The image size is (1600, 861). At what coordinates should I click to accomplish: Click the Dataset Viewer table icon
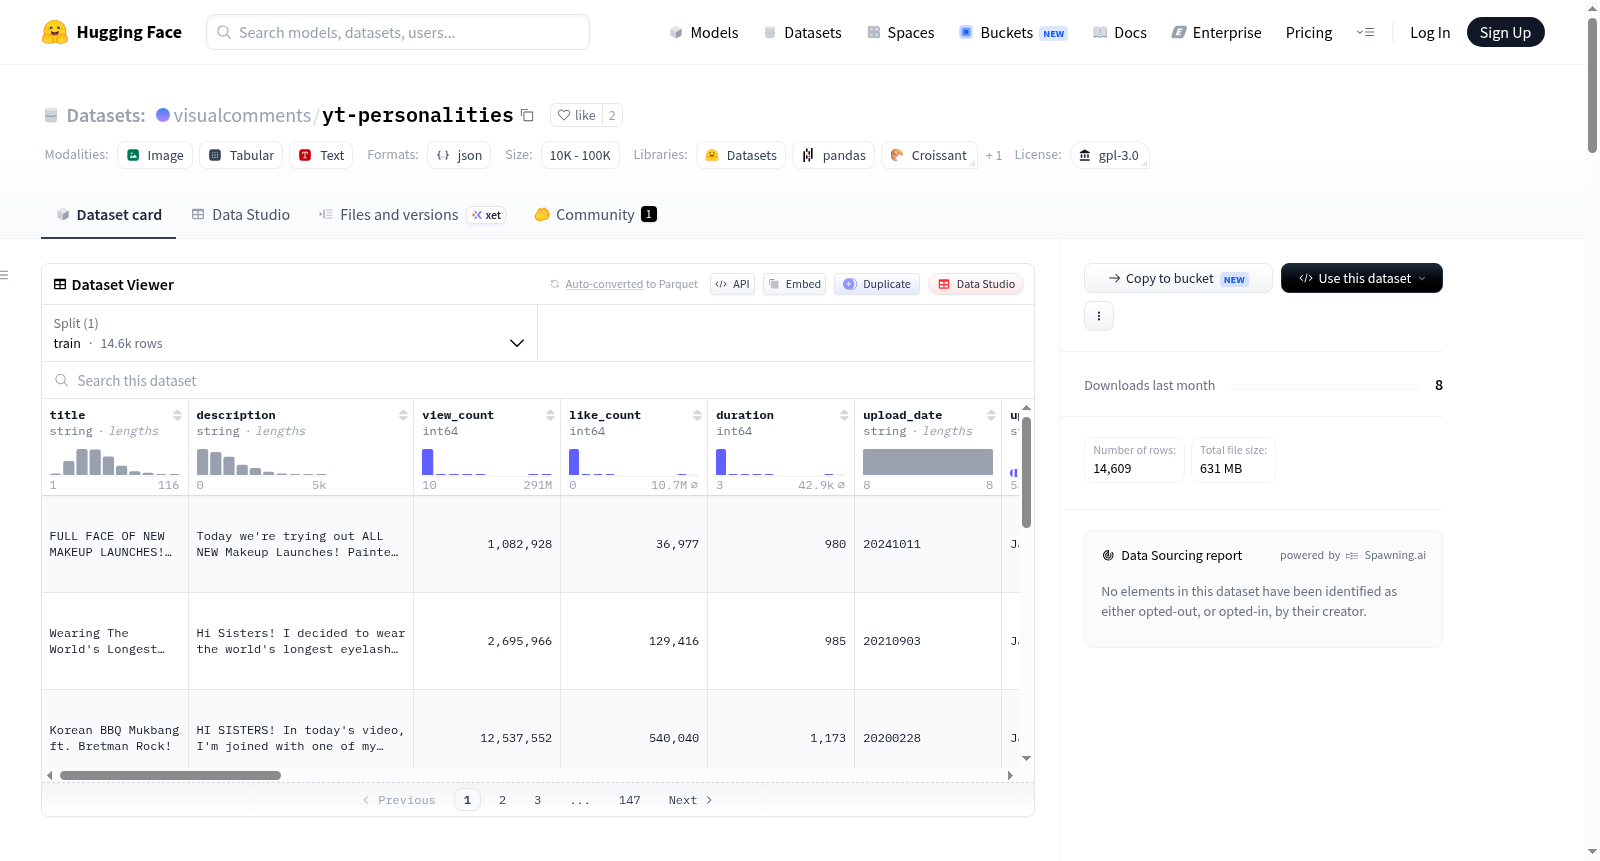click(60, 285)
